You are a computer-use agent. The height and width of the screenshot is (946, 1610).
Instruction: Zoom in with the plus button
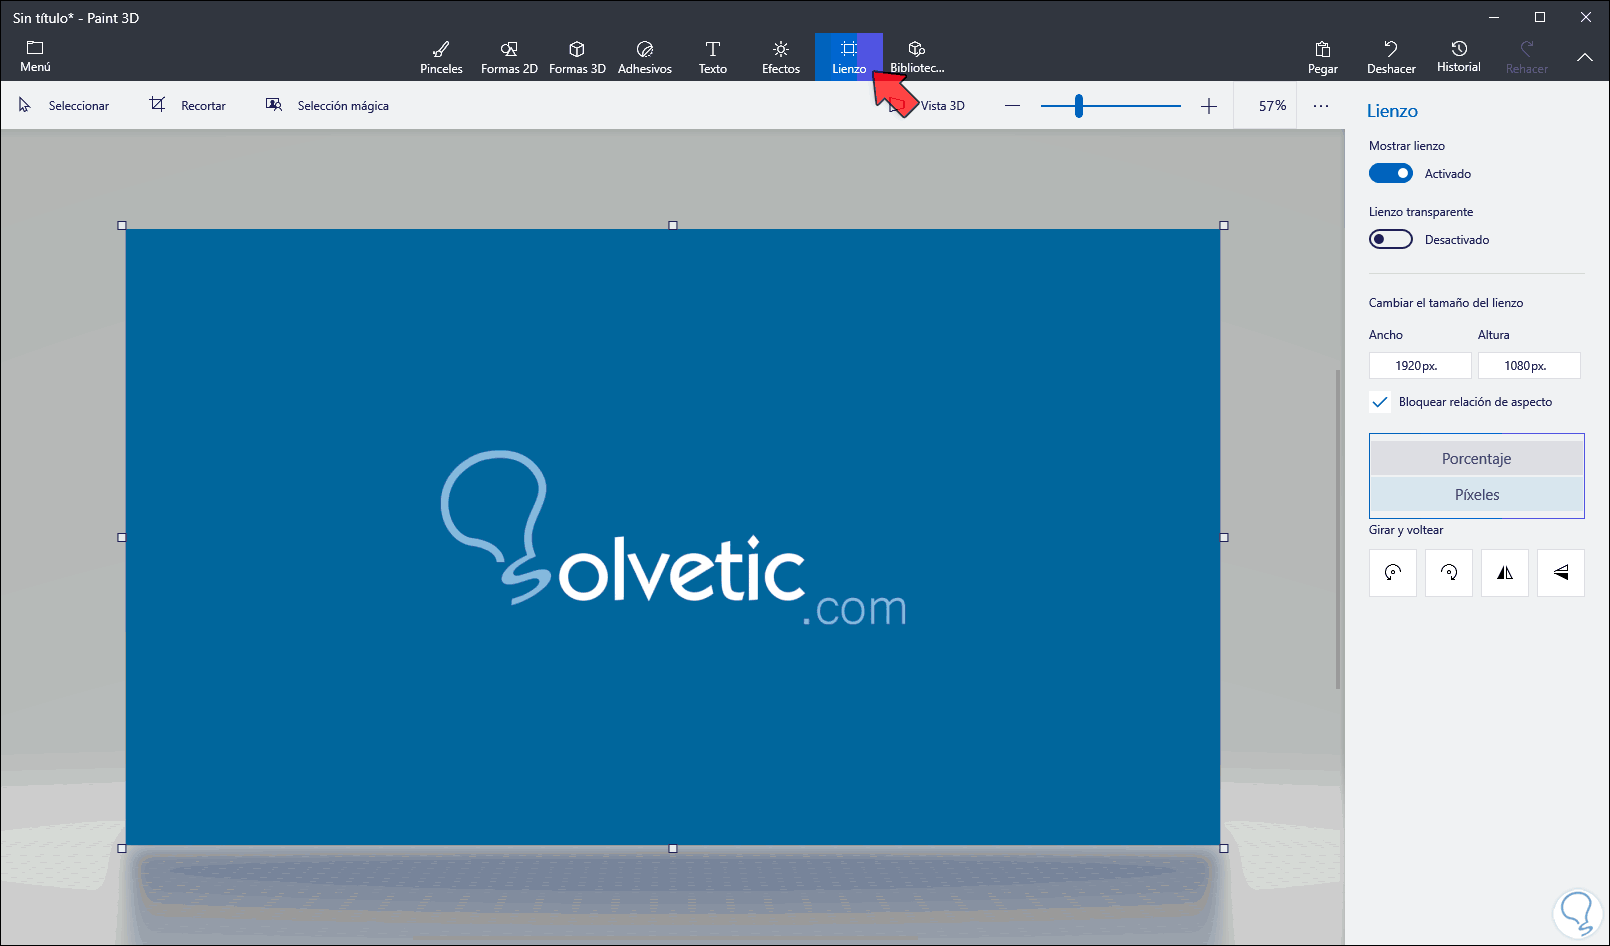(x=1209, y=106)
